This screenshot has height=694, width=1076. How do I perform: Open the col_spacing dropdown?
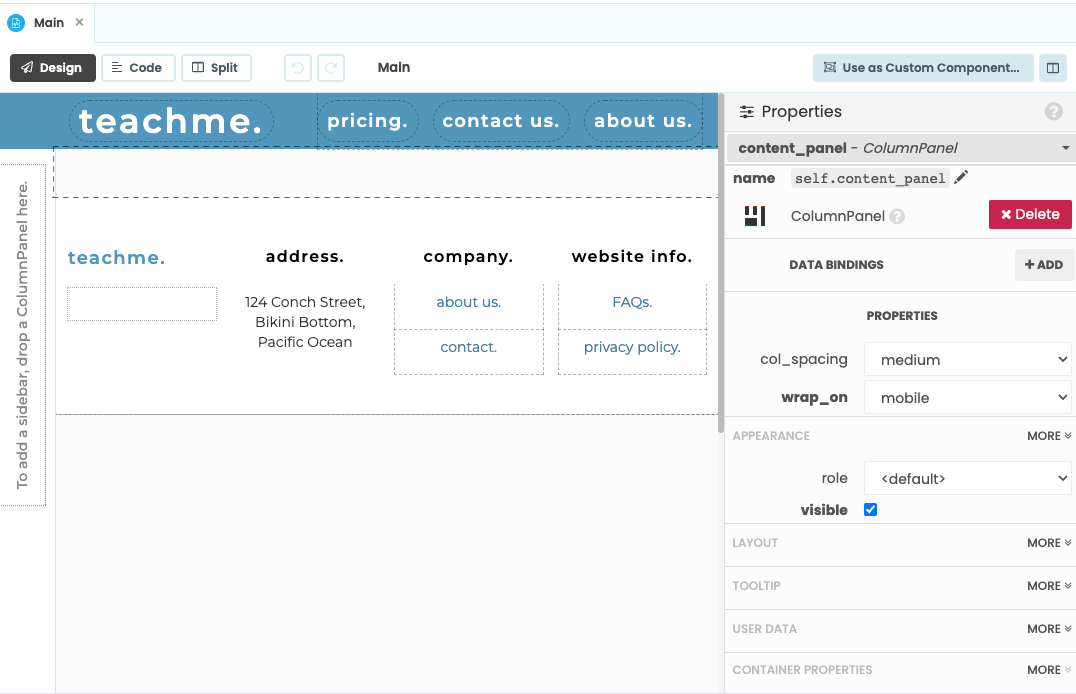[x=967, y=359]
